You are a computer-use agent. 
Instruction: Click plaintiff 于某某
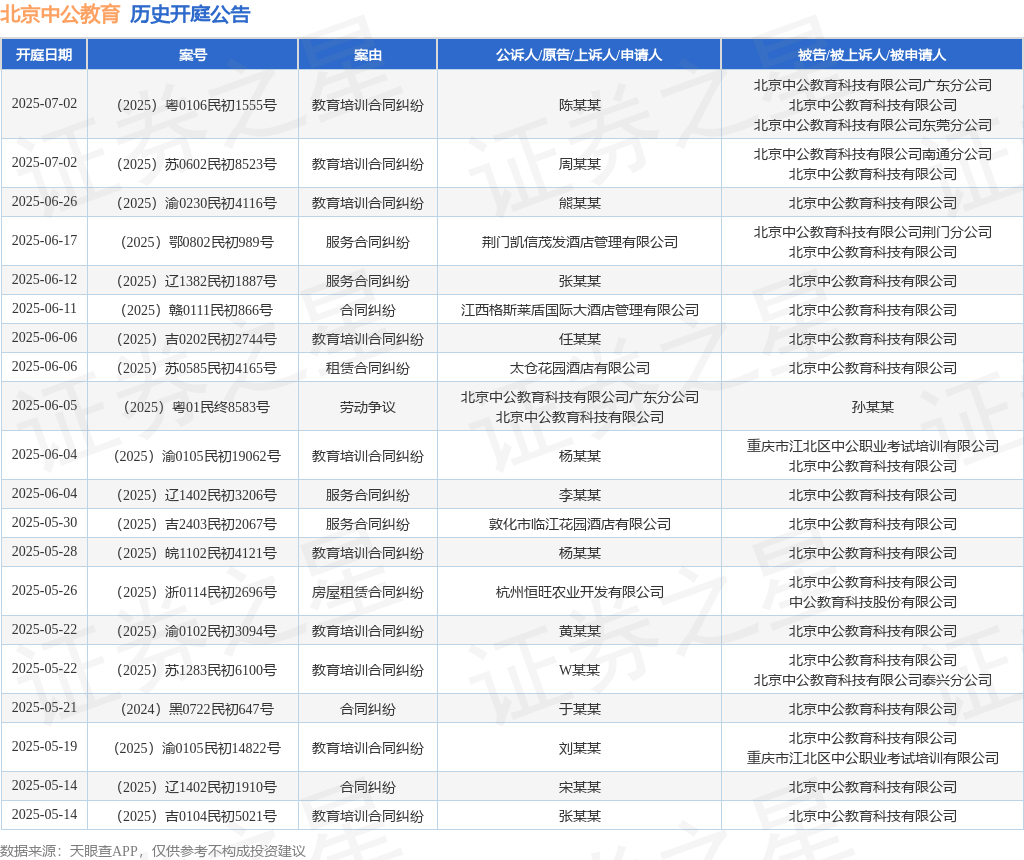tap(579, 709)
